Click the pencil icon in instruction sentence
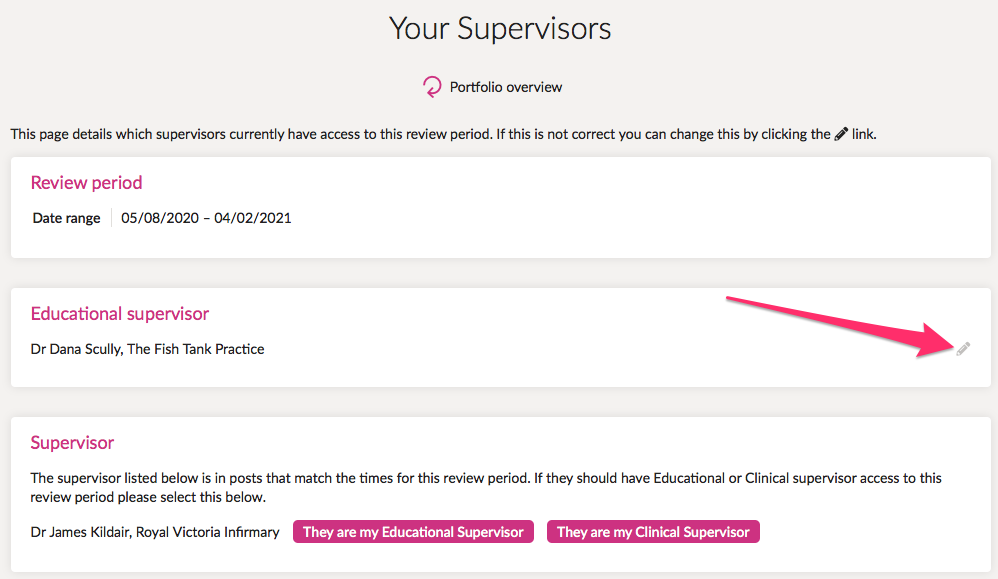The height and width of the screenshot is (579, 998). pyautogui.click(x=841, y=134)
